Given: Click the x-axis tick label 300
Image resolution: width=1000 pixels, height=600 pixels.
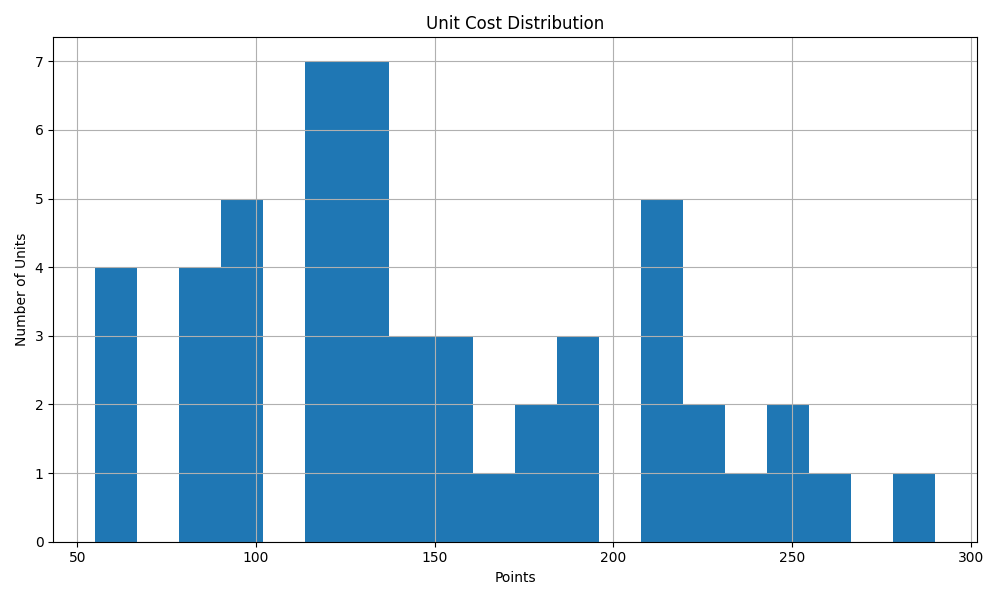Looking at the screenshot, I should pos(971,558).
